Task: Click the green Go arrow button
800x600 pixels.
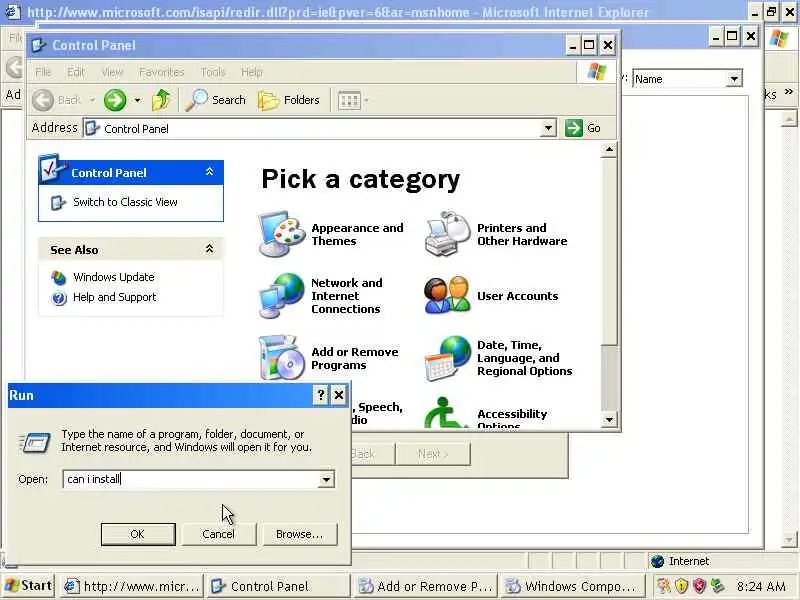Action: point(574,128)
